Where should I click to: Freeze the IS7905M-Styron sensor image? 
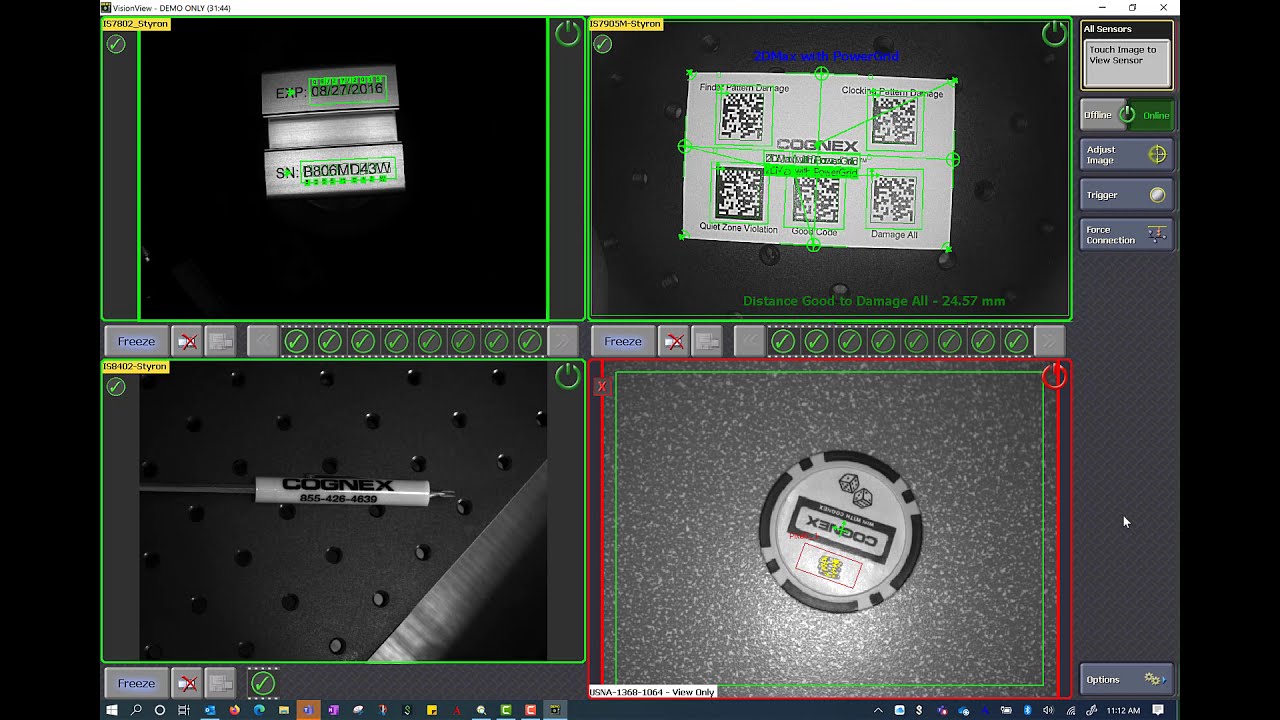(x=623, y=341)
